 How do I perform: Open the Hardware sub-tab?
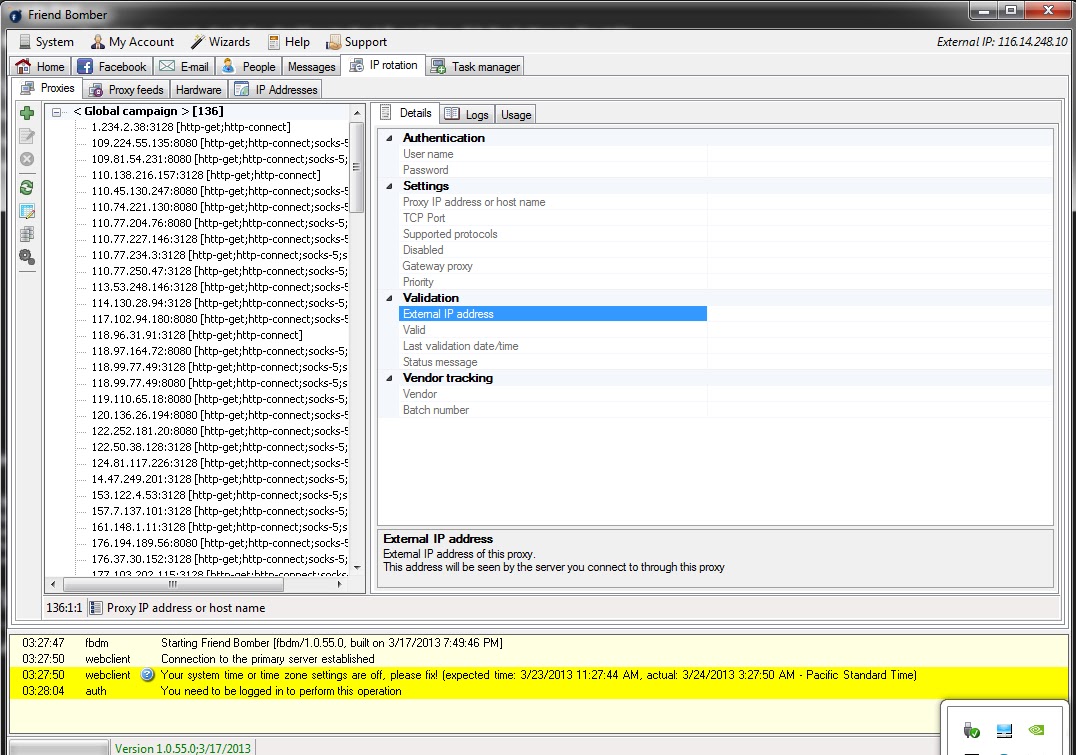[x=198, y=90]
